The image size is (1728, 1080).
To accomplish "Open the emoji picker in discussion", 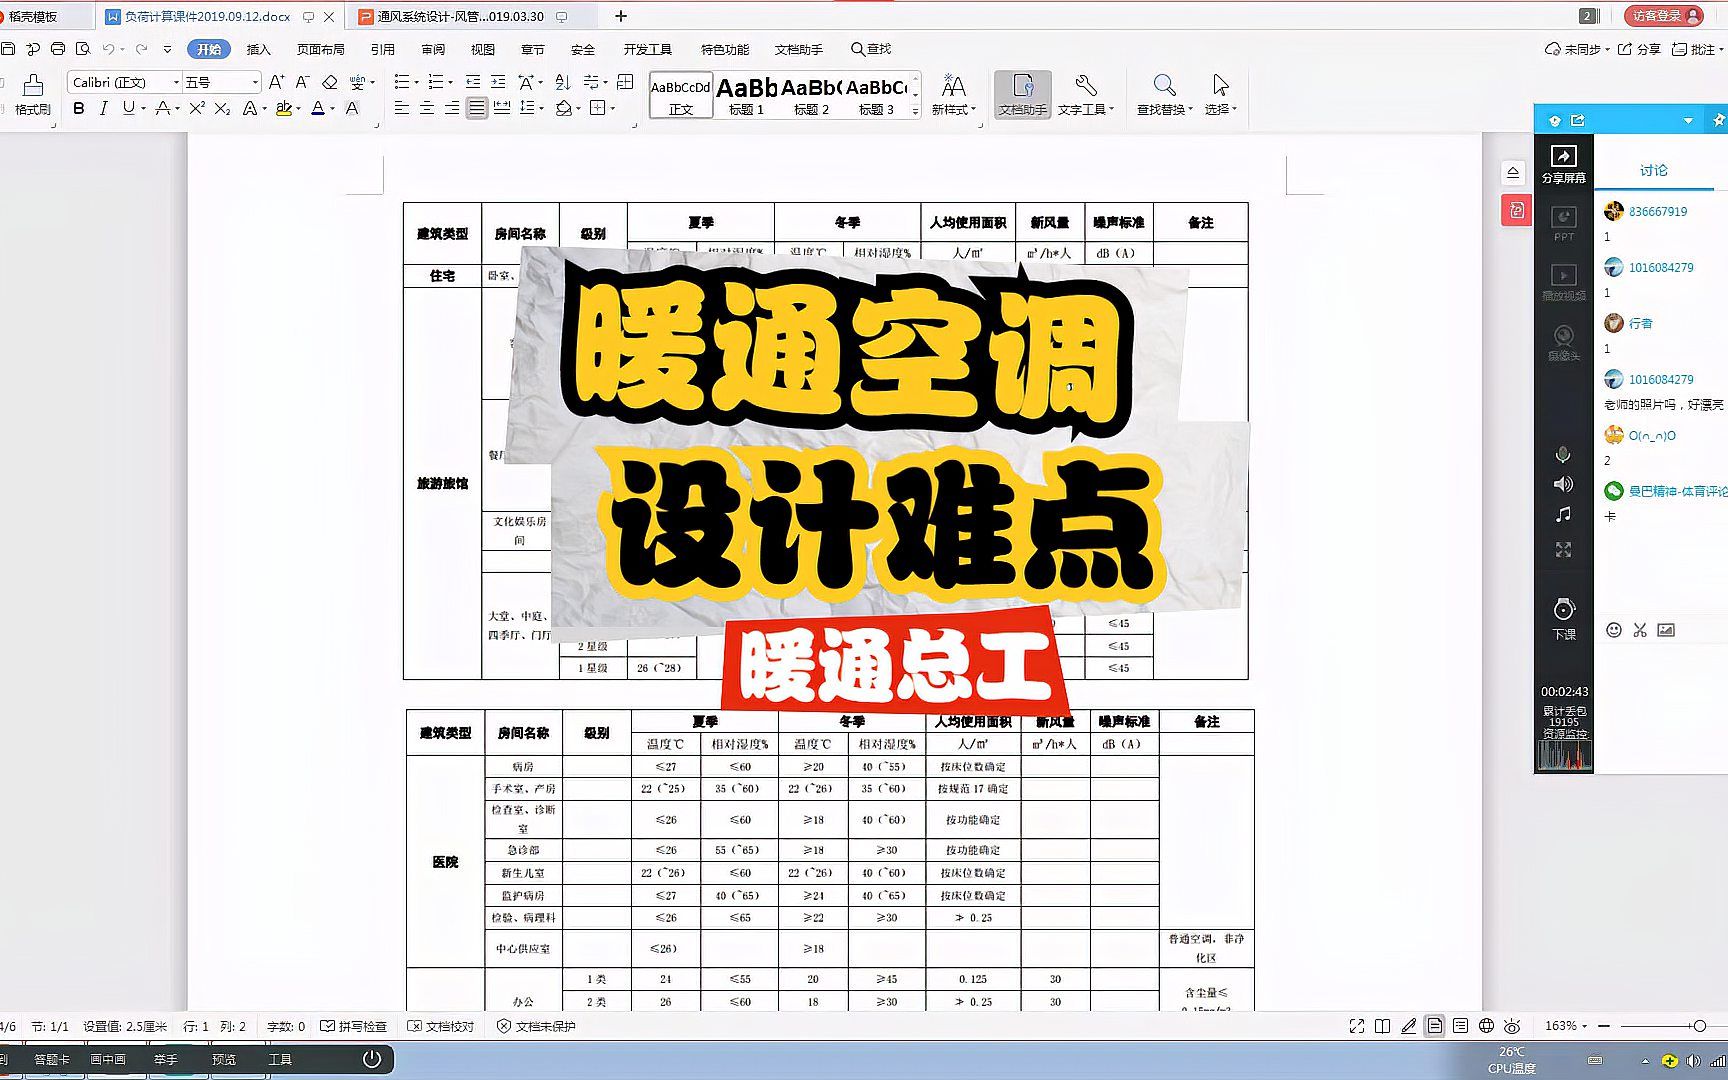I will click(x=1613, y=630).
